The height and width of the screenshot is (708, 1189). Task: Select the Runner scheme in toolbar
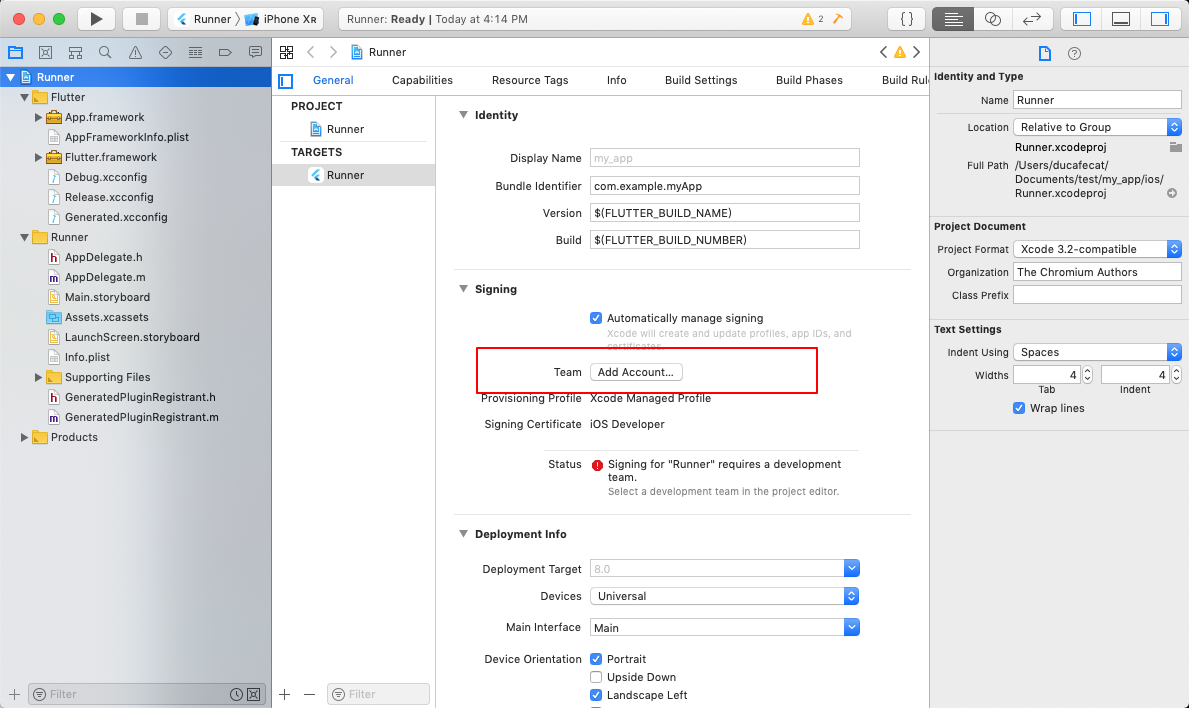[203, 19]
